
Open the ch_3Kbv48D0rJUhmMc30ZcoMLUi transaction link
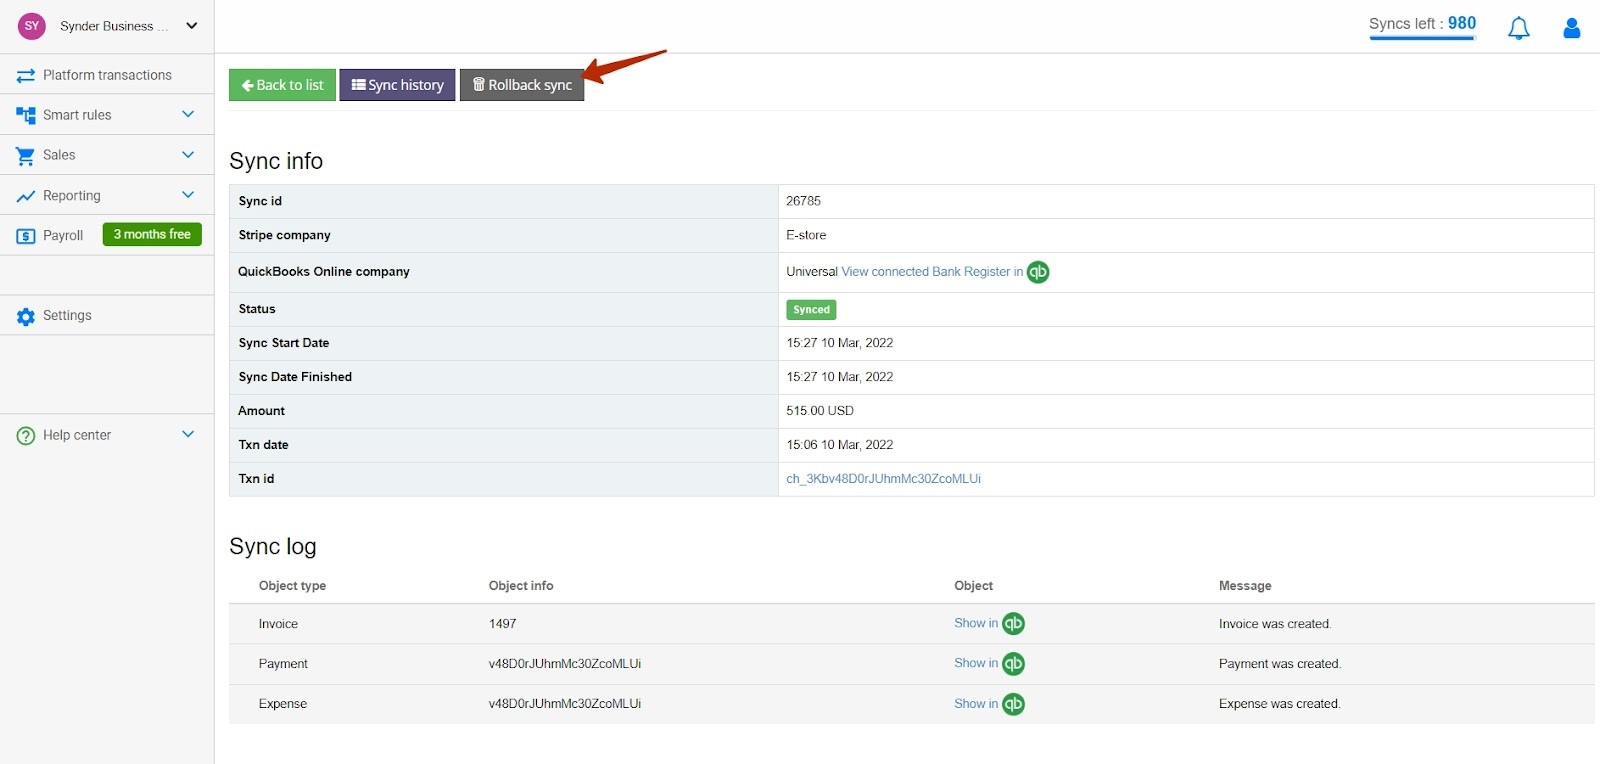[x=883, y=479]
